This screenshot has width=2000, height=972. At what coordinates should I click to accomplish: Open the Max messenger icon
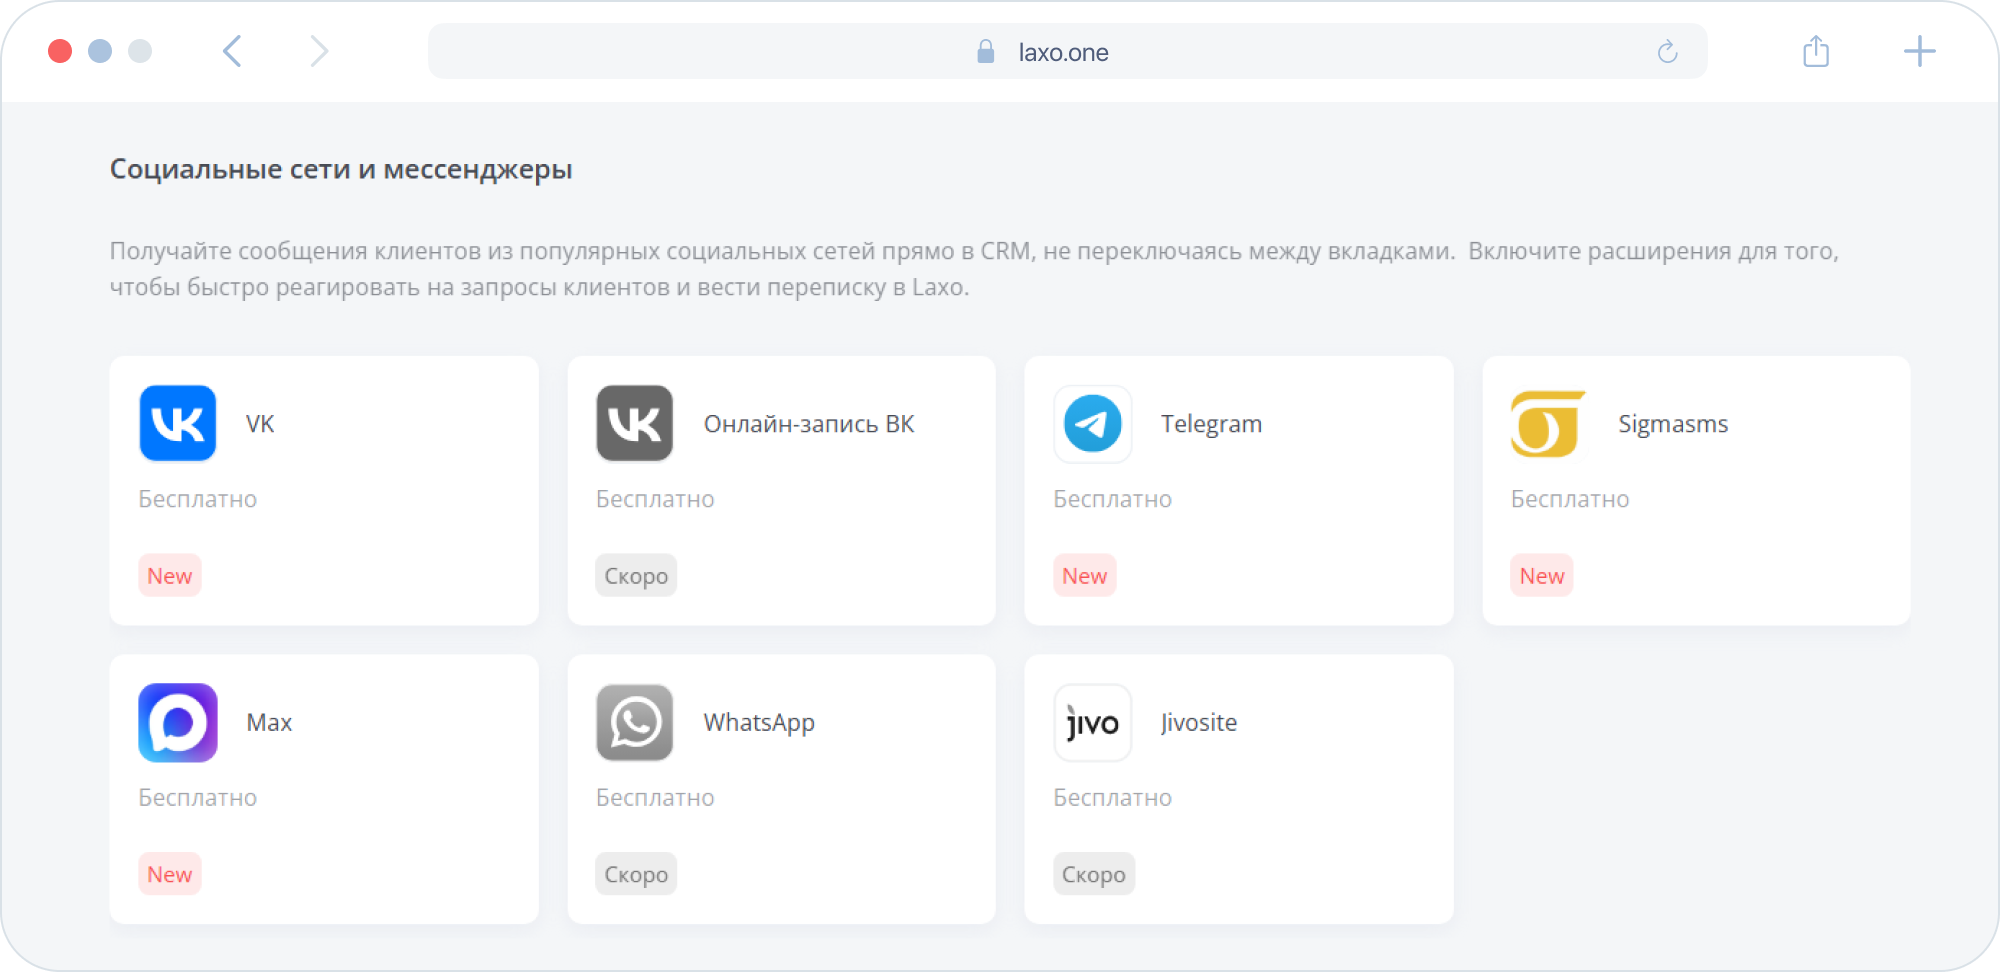pyautogui.click(x=178, y=722)
